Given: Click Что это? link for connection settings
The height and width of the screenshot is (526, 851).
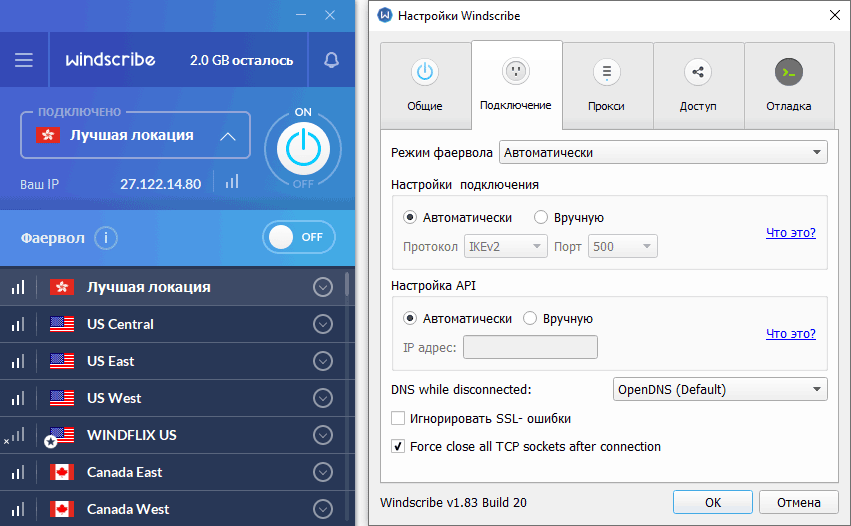Looking at the screenshot, I should tap(791, 233).
